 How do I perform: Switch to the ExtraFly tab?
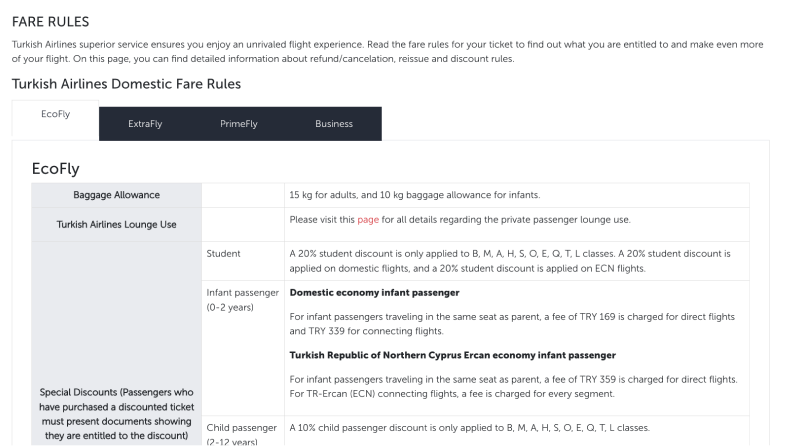(x=145, y=124)
